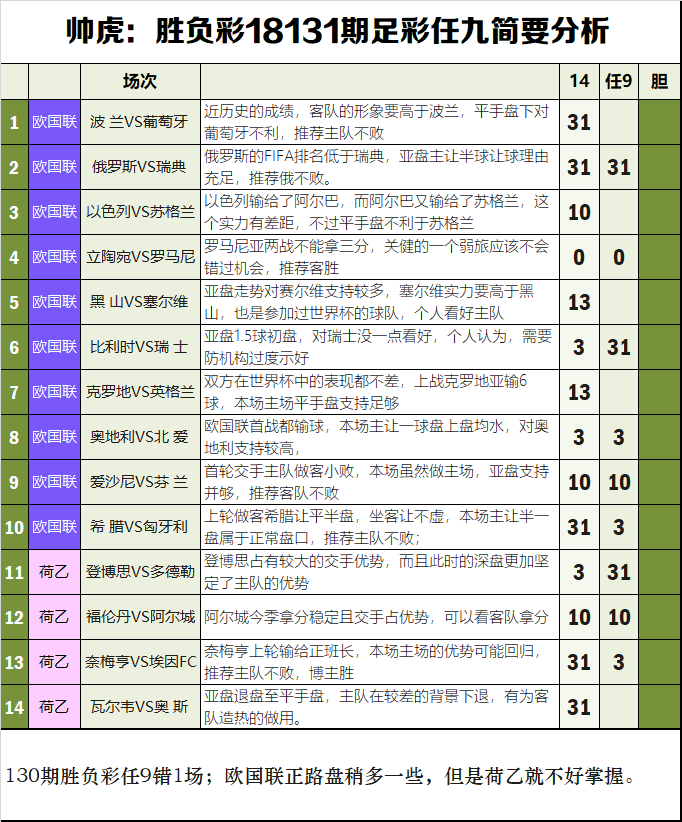The image size is (682, 822).
Task: Click match cell "登博思VS多德勒"
Action: [x=140, y=572]
